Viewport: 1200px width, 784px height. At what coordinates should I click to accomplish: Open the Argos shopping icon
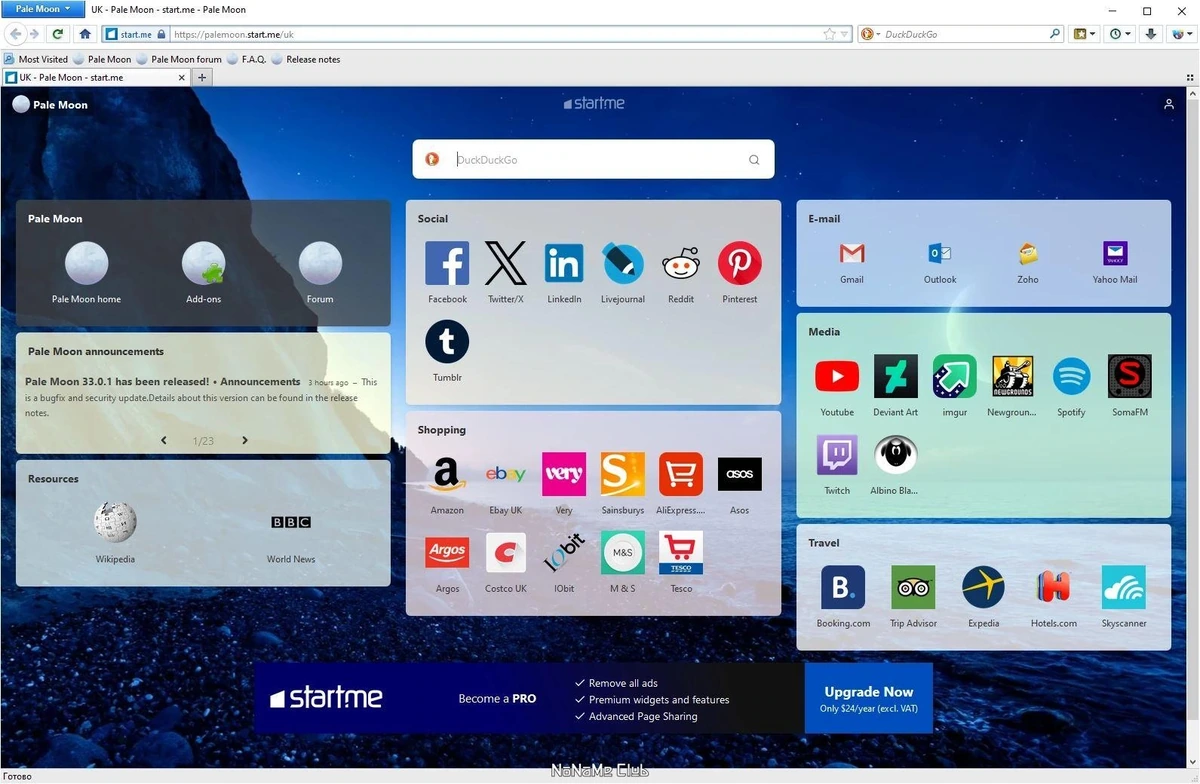[x=447, y=553]
